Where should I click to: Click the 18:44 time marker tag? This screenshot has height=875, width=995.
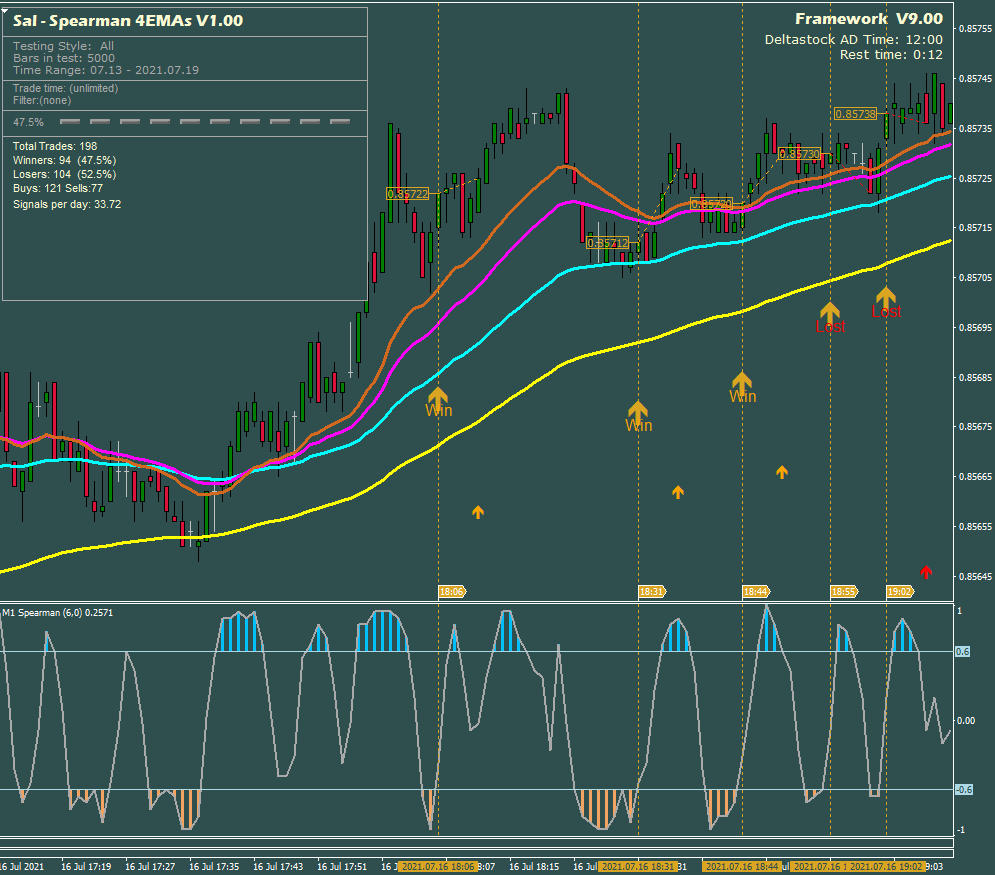click(x=755, y=592)
